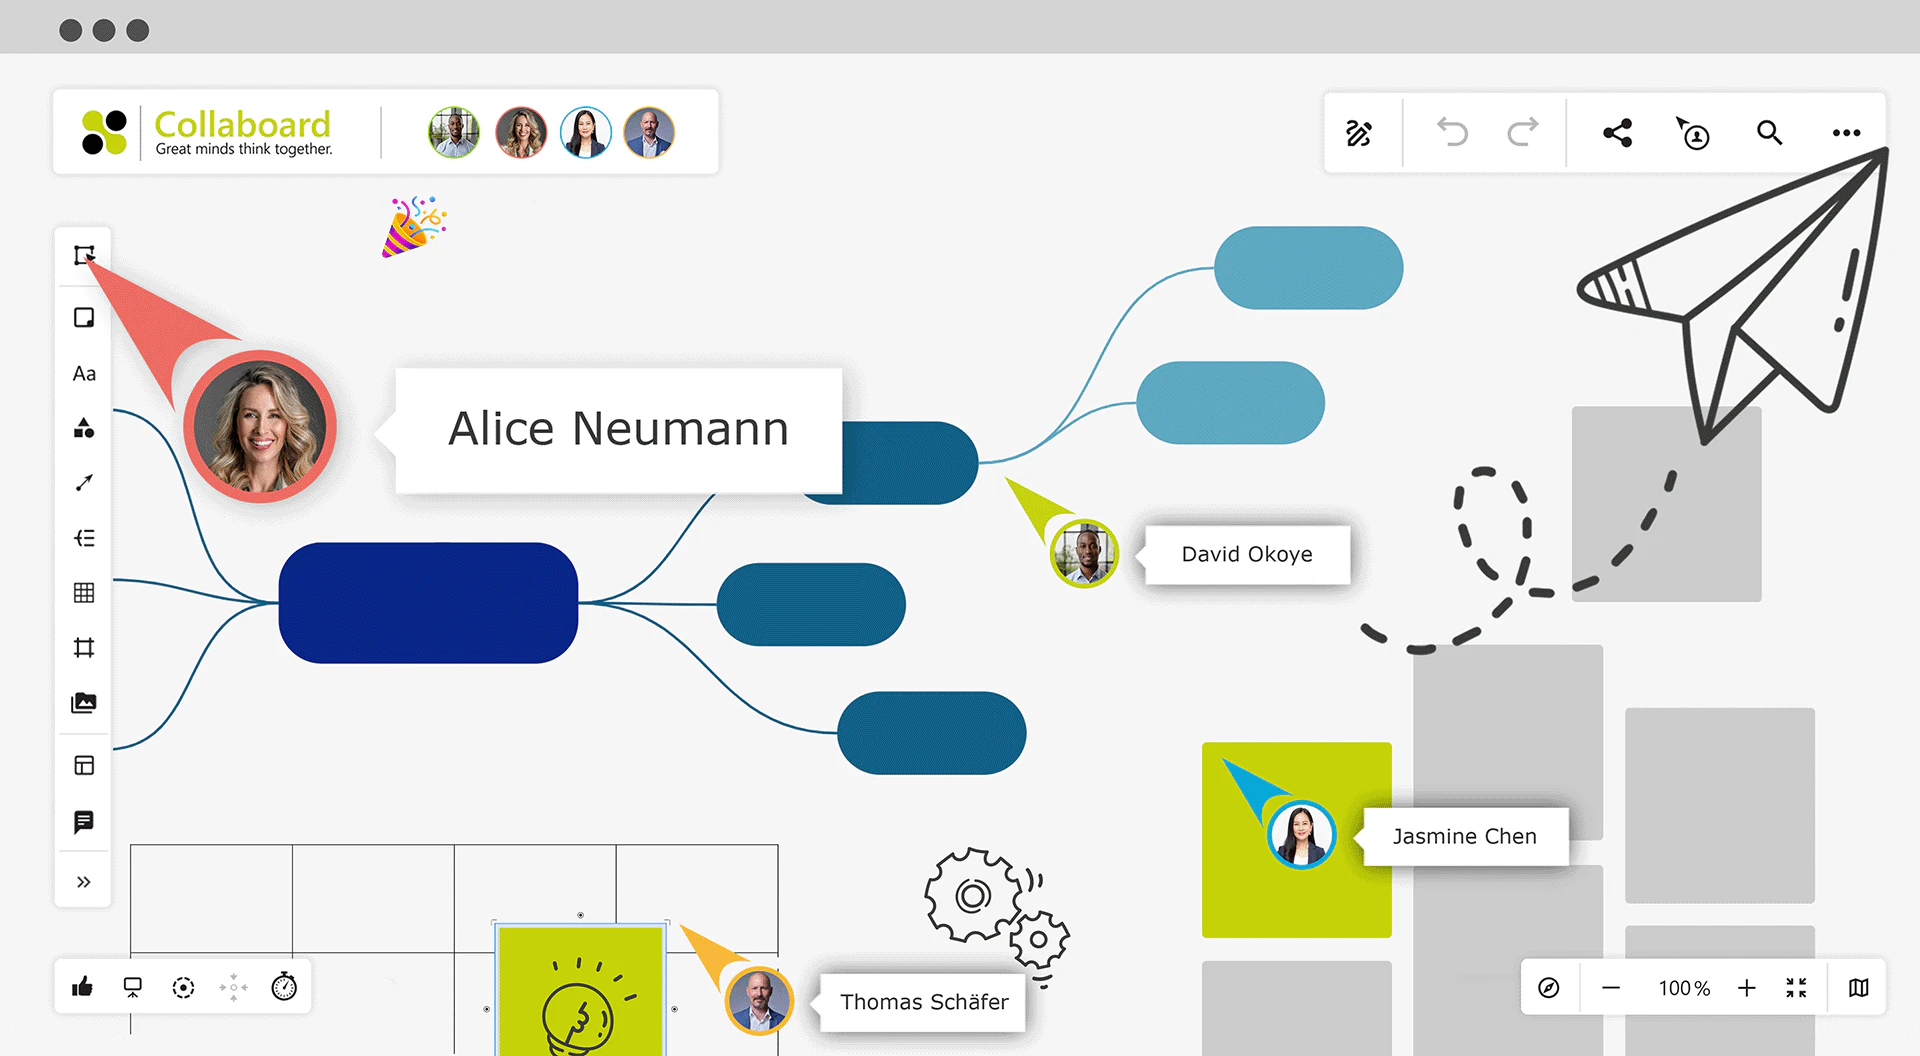Open the mind map tool
This screenshot has width=1920, height=1056.
(83, 538)
